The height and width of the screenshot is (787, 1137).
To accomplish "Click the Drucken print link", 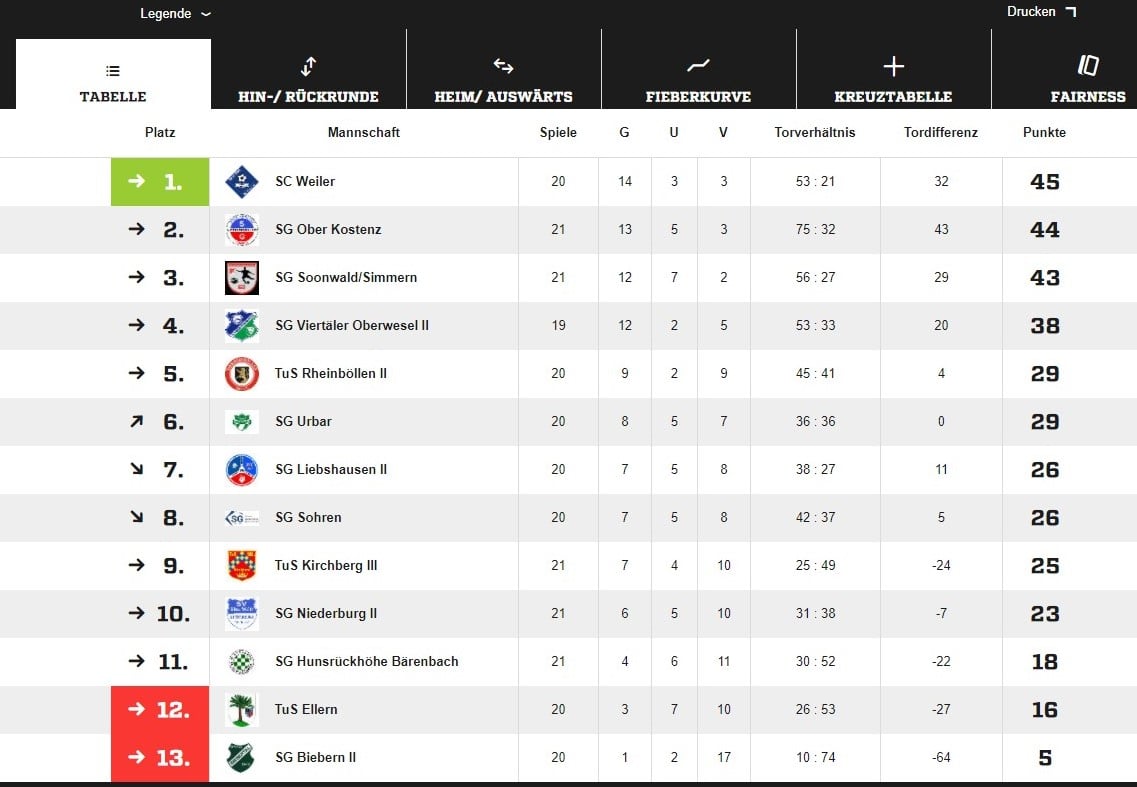I will point(1031,12).
